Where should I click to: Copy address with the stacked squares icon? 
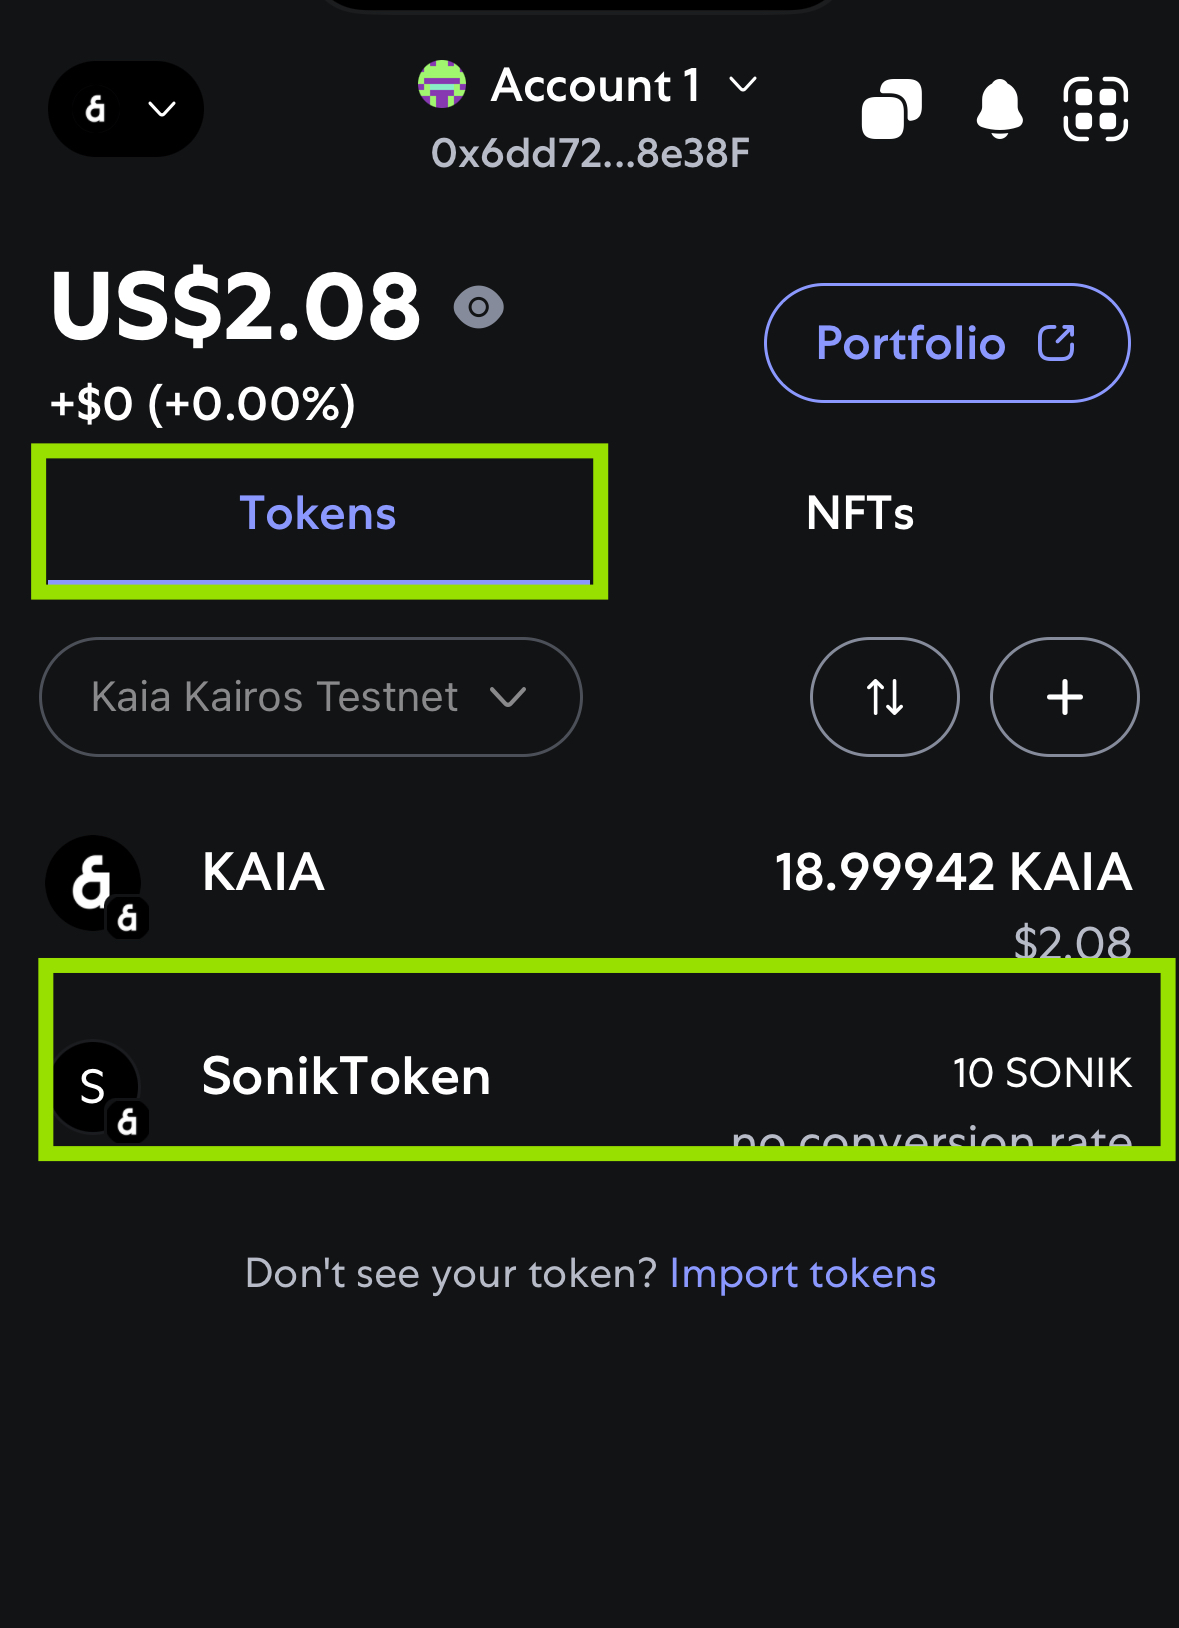pos(891,109)
